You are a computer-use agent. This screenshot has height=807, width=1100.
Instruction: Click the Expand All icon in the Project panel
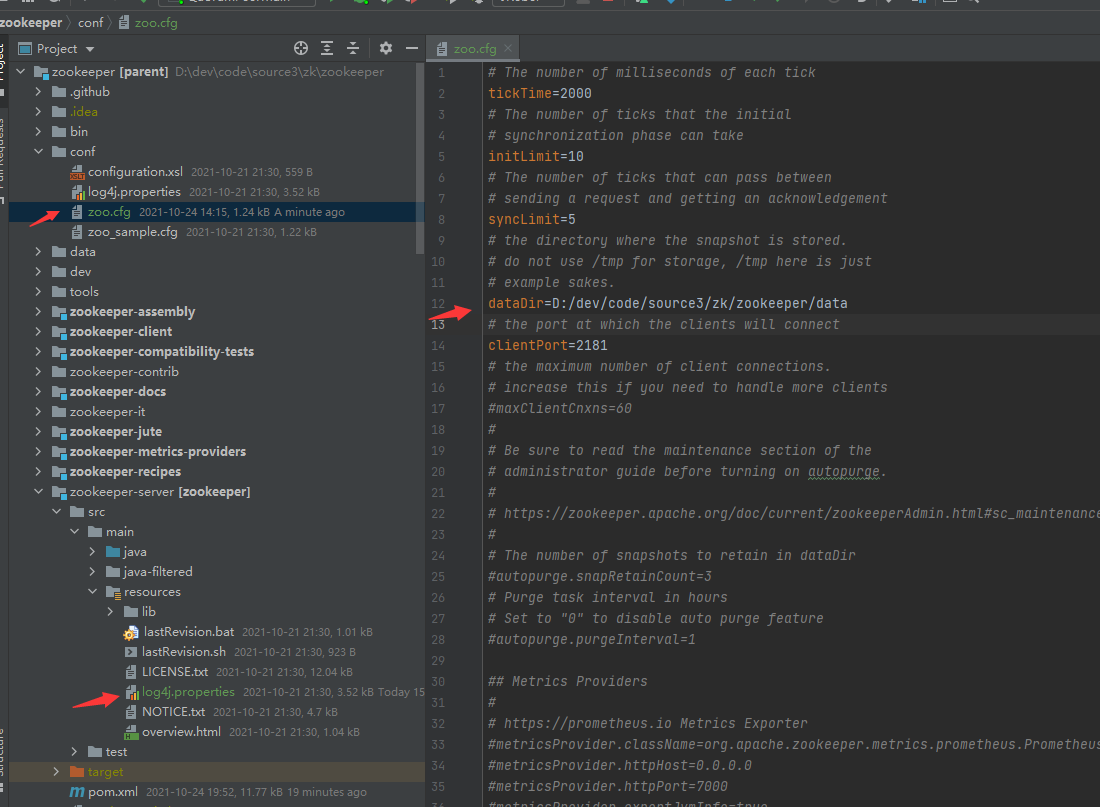point(327,48)
